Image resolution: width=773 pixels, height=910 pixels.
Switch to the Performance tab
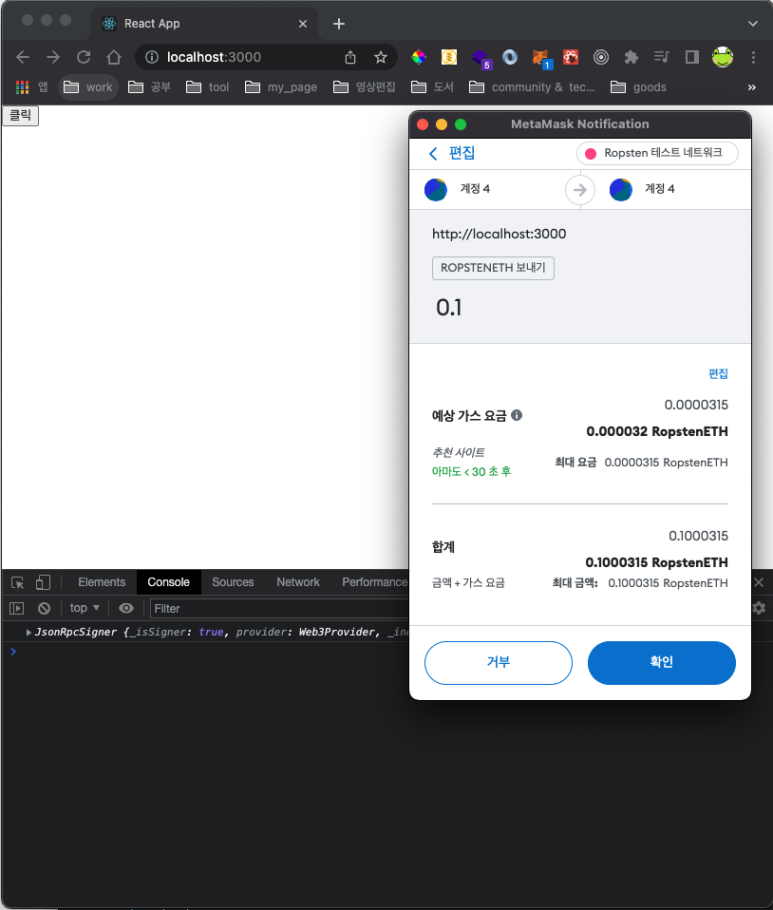374,582
